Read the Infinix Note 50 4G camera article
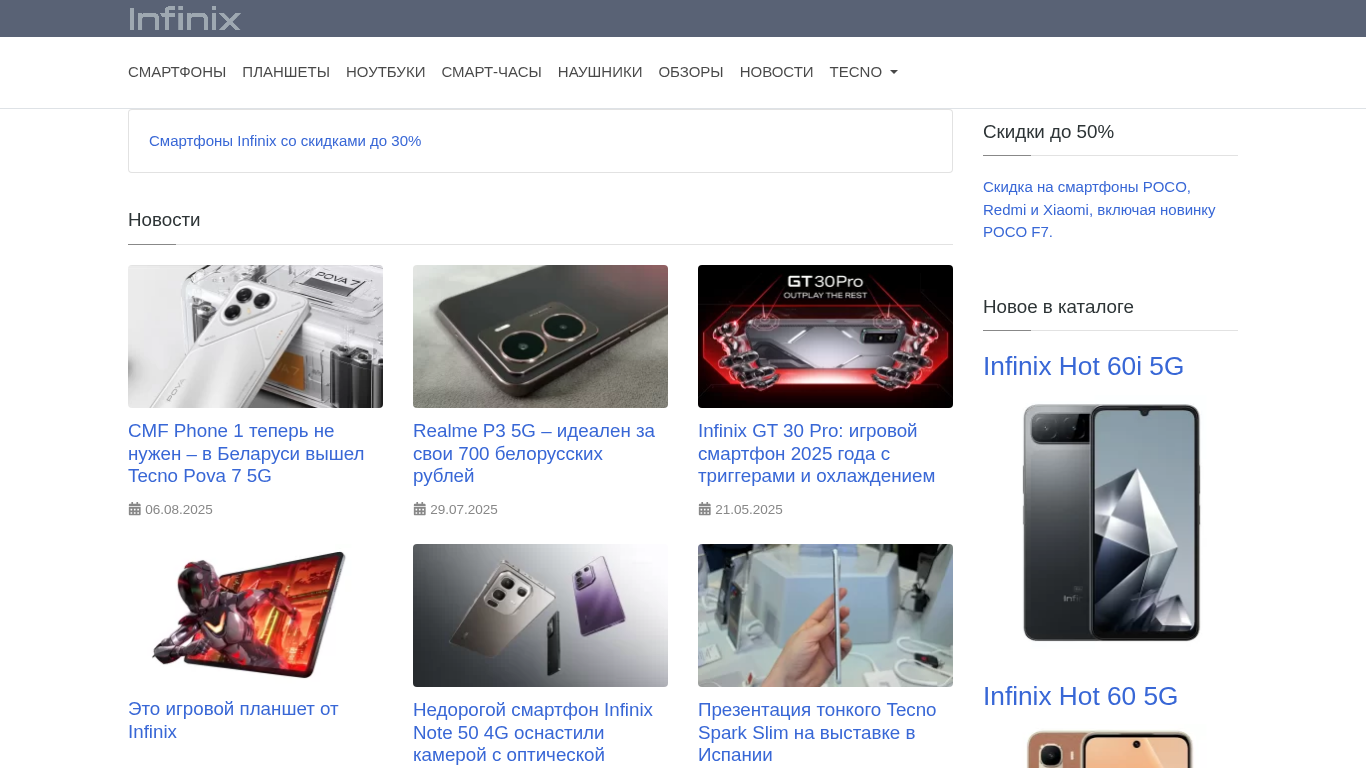 tap(533, 732)
